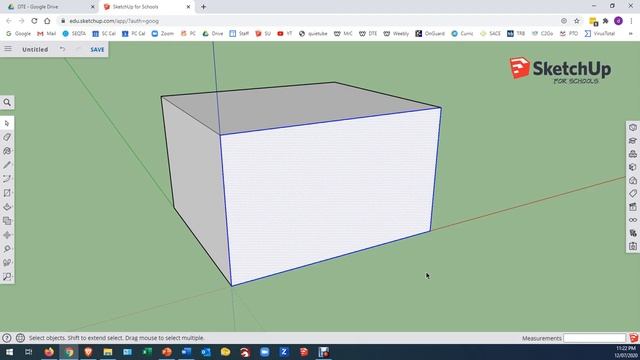Open the hamburger menu beside Untitled
Screen dimensions: 640x360
coord(8,49)
